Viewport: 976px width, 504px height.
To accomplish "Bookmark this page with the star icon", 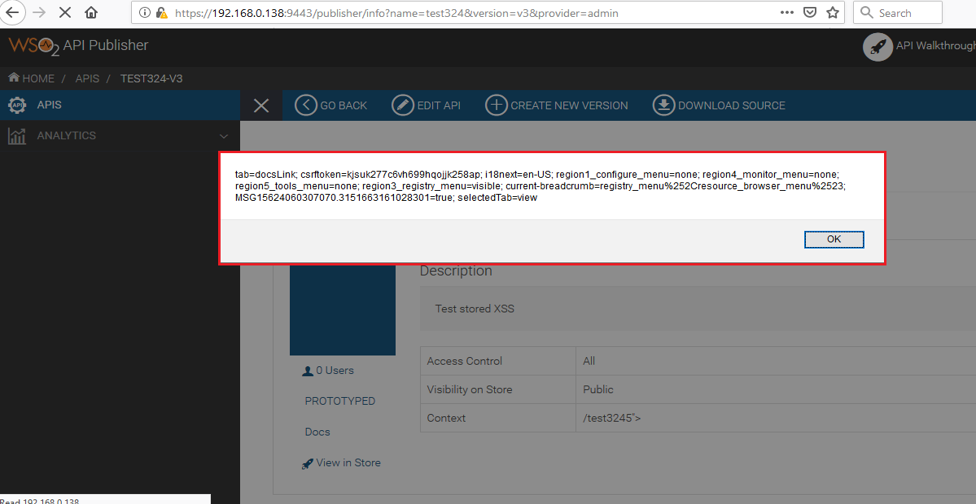I will tap(832, 12).
